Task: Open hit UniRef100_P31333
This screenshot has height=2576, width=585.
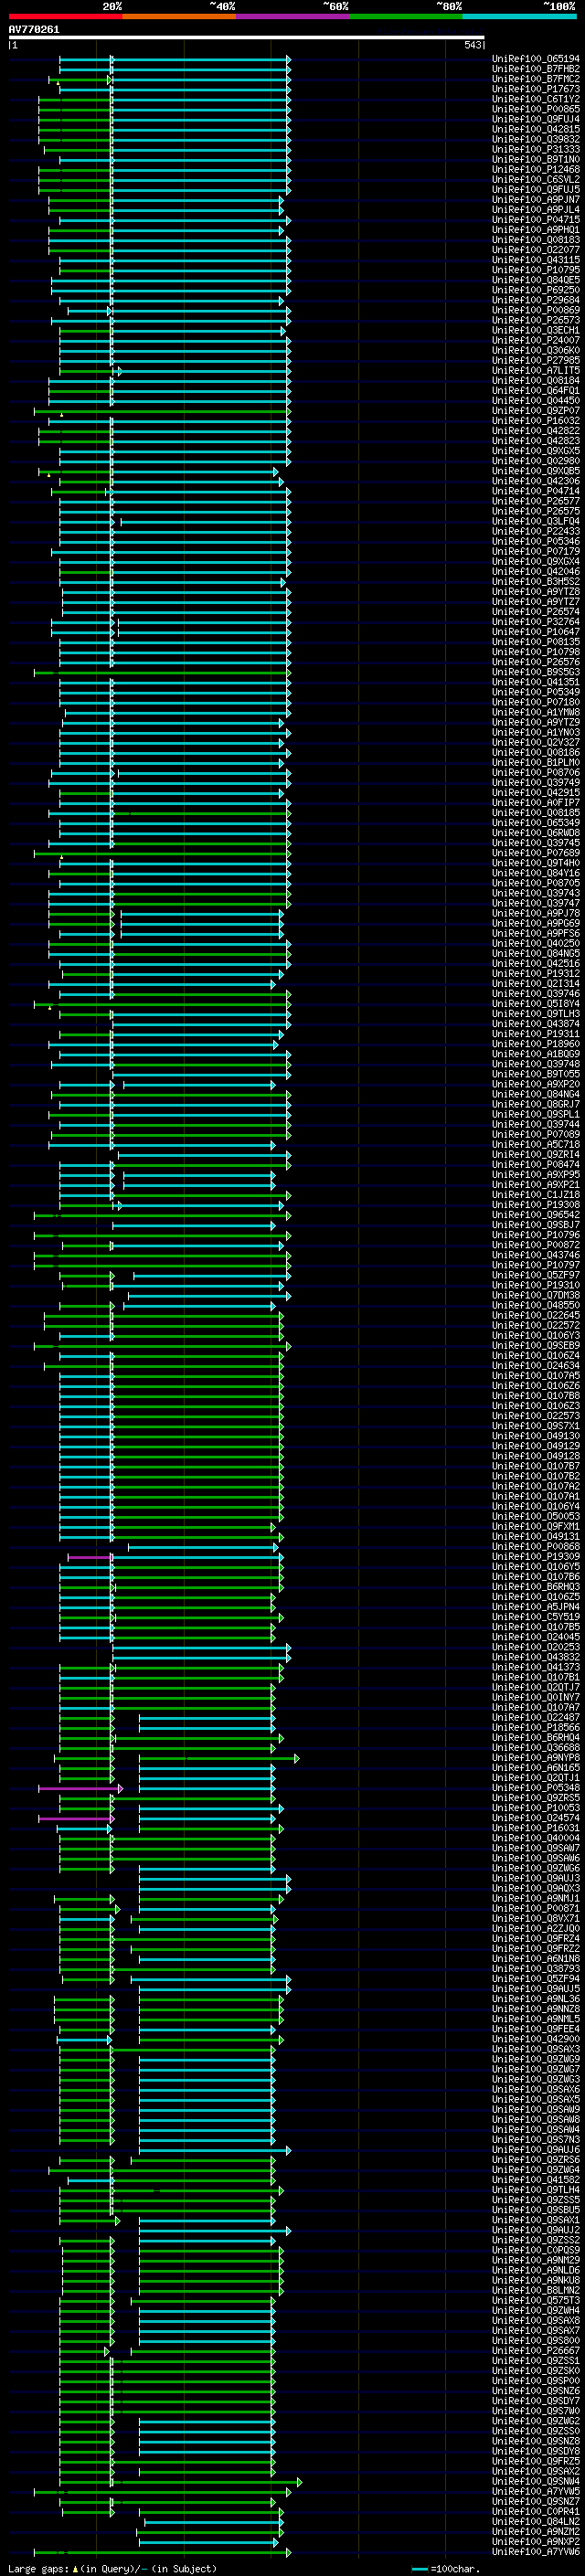Action: pyautogui.click(x=535, y=149)
